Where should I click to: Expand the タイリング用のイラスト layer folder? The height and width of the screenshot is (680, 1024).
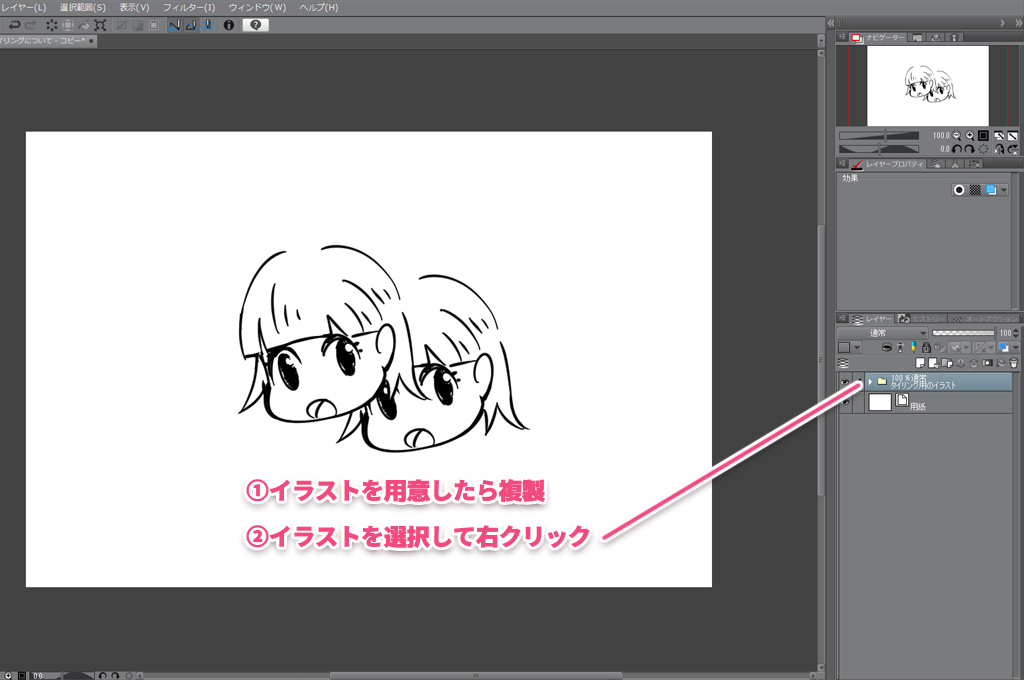(x=870, y=382)
